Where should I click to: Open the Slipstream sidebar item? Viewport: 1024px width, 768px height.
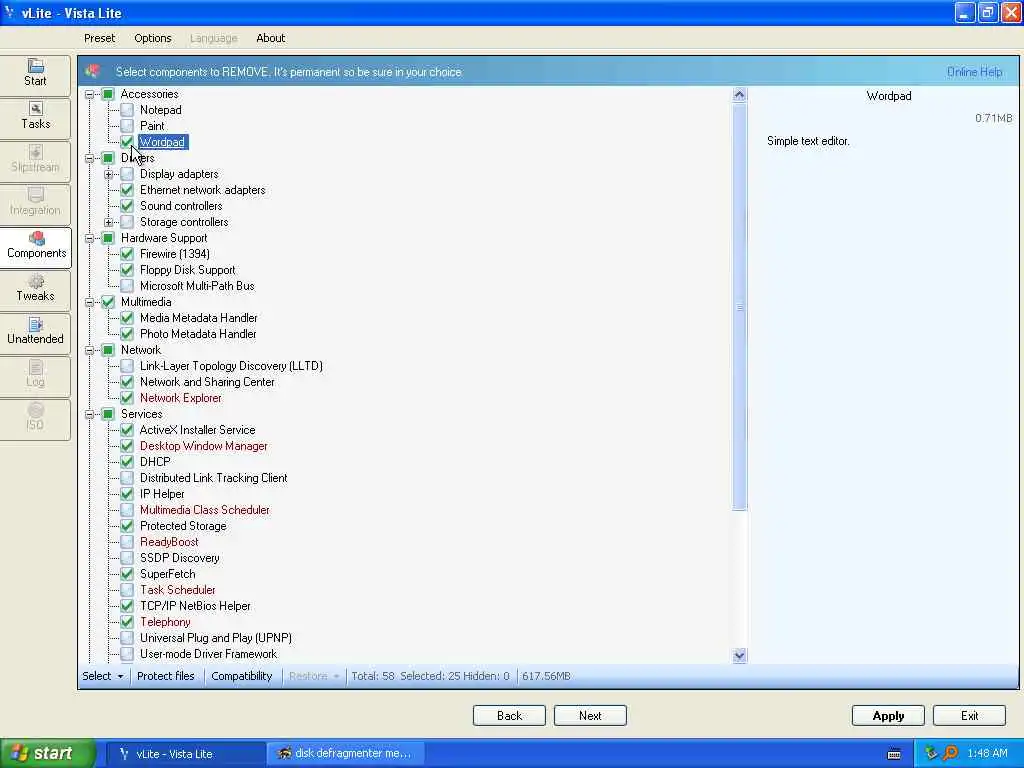pos(35,160)
